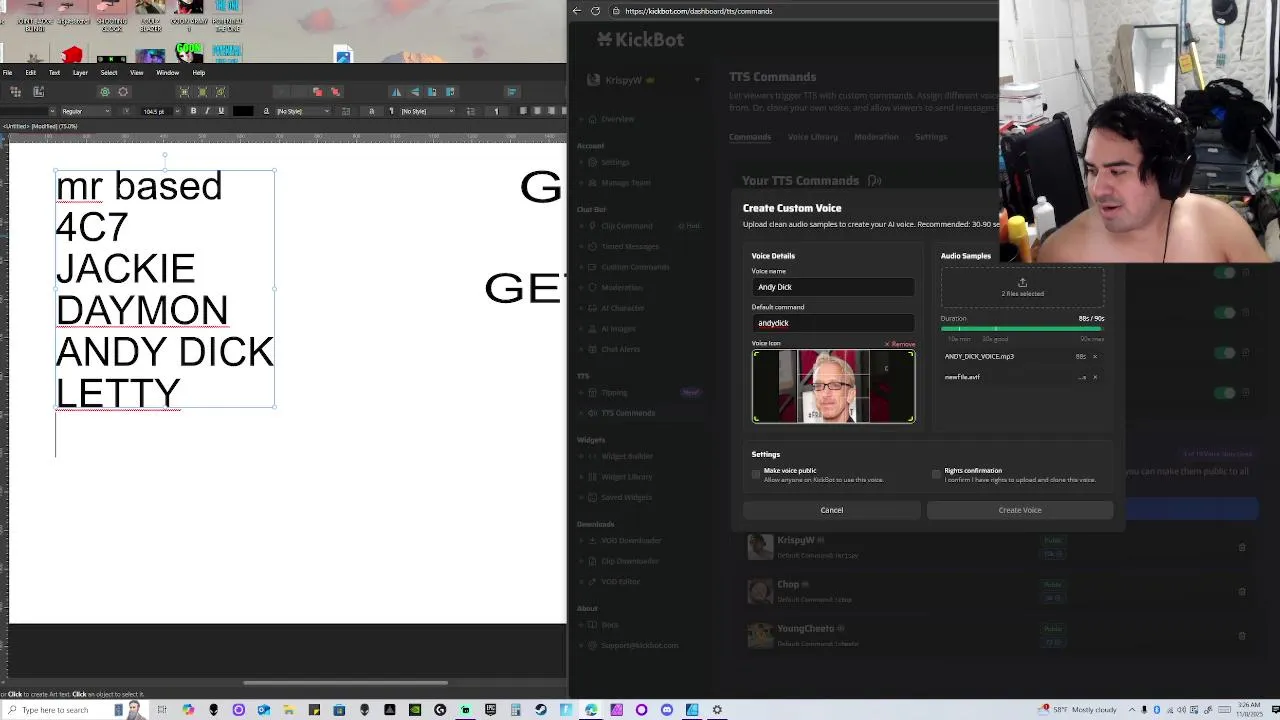The height and width of the screenshot is (720, 1280).
Task: Click the Create Voice button
Action: point(1020,510)
